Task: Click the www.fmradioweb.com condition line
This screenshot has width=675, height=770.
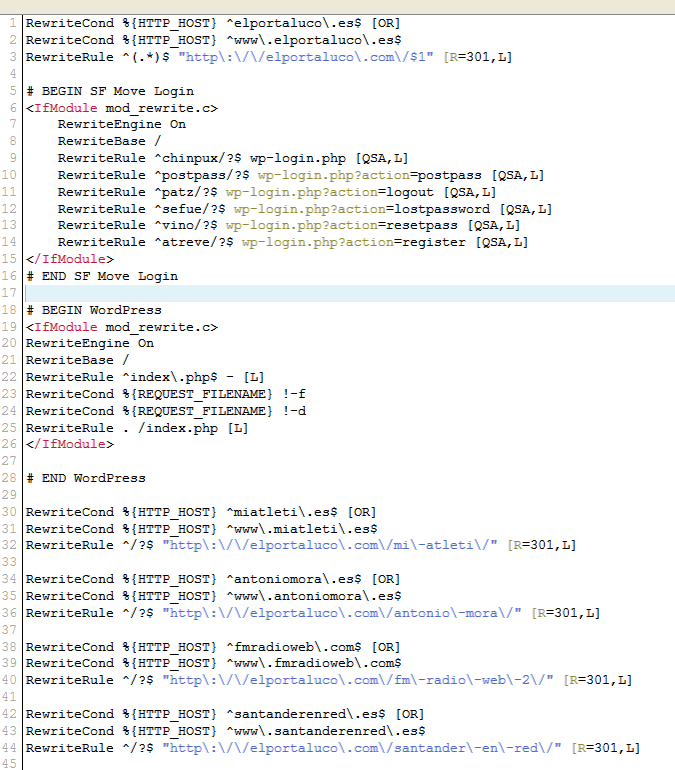Action: 214,663
